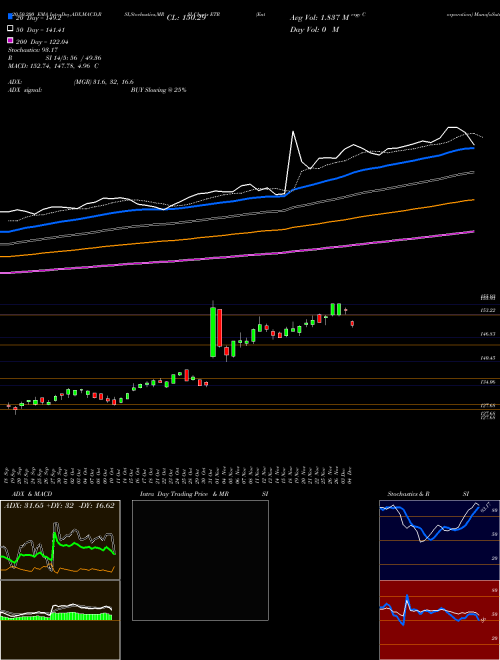Click the white price spike peak on the line chart
Viewport: 500px width, 660px height.
(x=293, y=132)
